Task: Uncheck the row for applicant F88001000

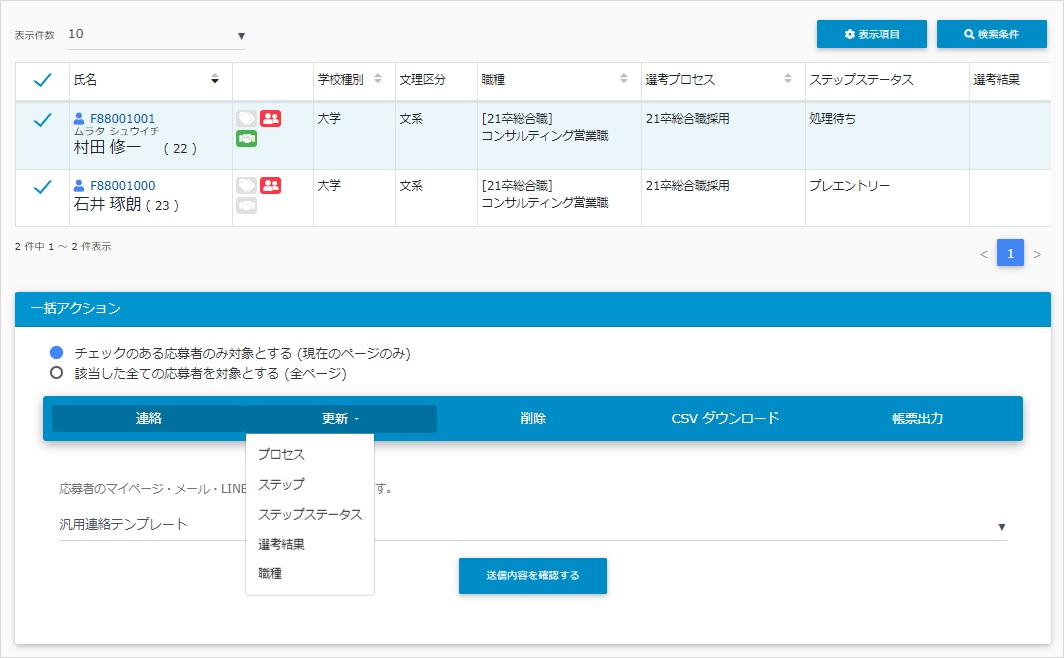Action: (x=42, y=187)
